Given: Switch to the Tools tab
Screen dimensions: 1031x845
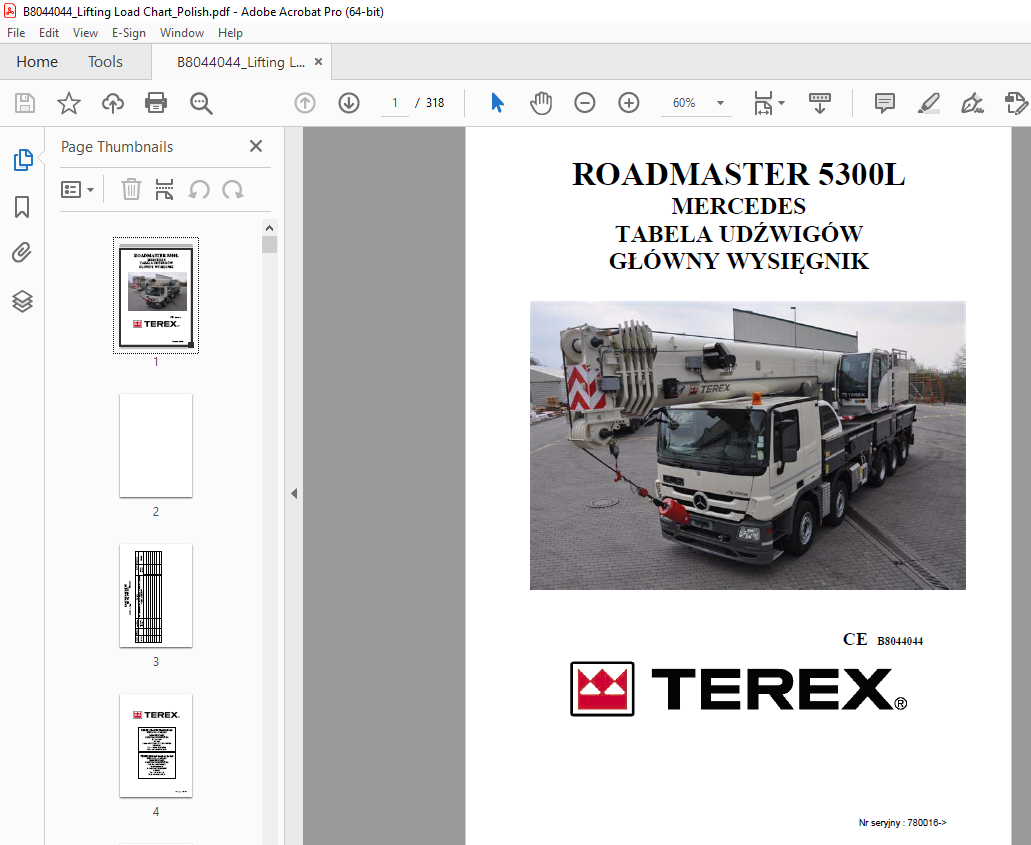Looking at the screenshot, I should (105, 62).
